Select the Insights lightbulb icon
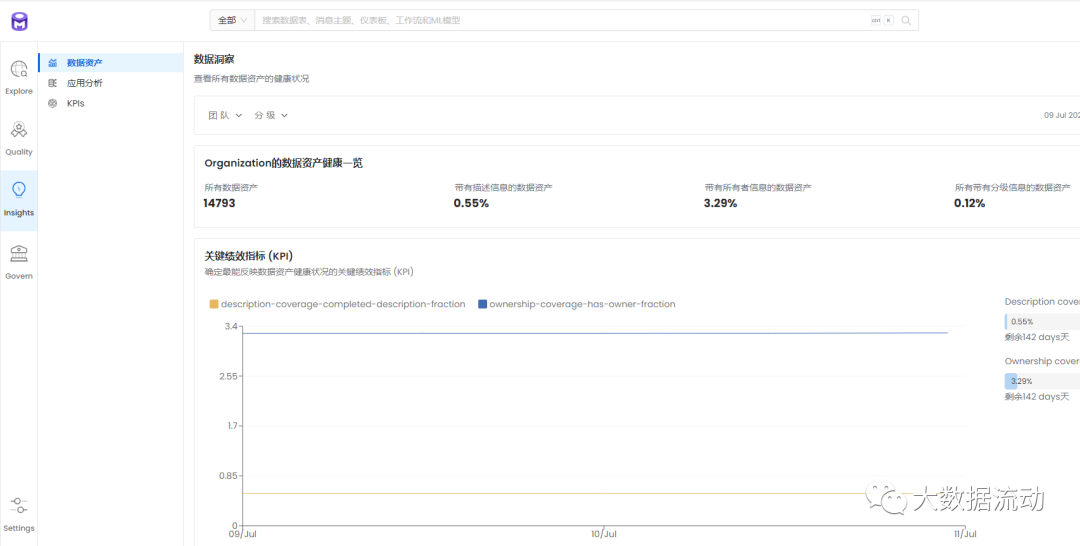Screen dimensions: 1080x546 pos(19,190)
